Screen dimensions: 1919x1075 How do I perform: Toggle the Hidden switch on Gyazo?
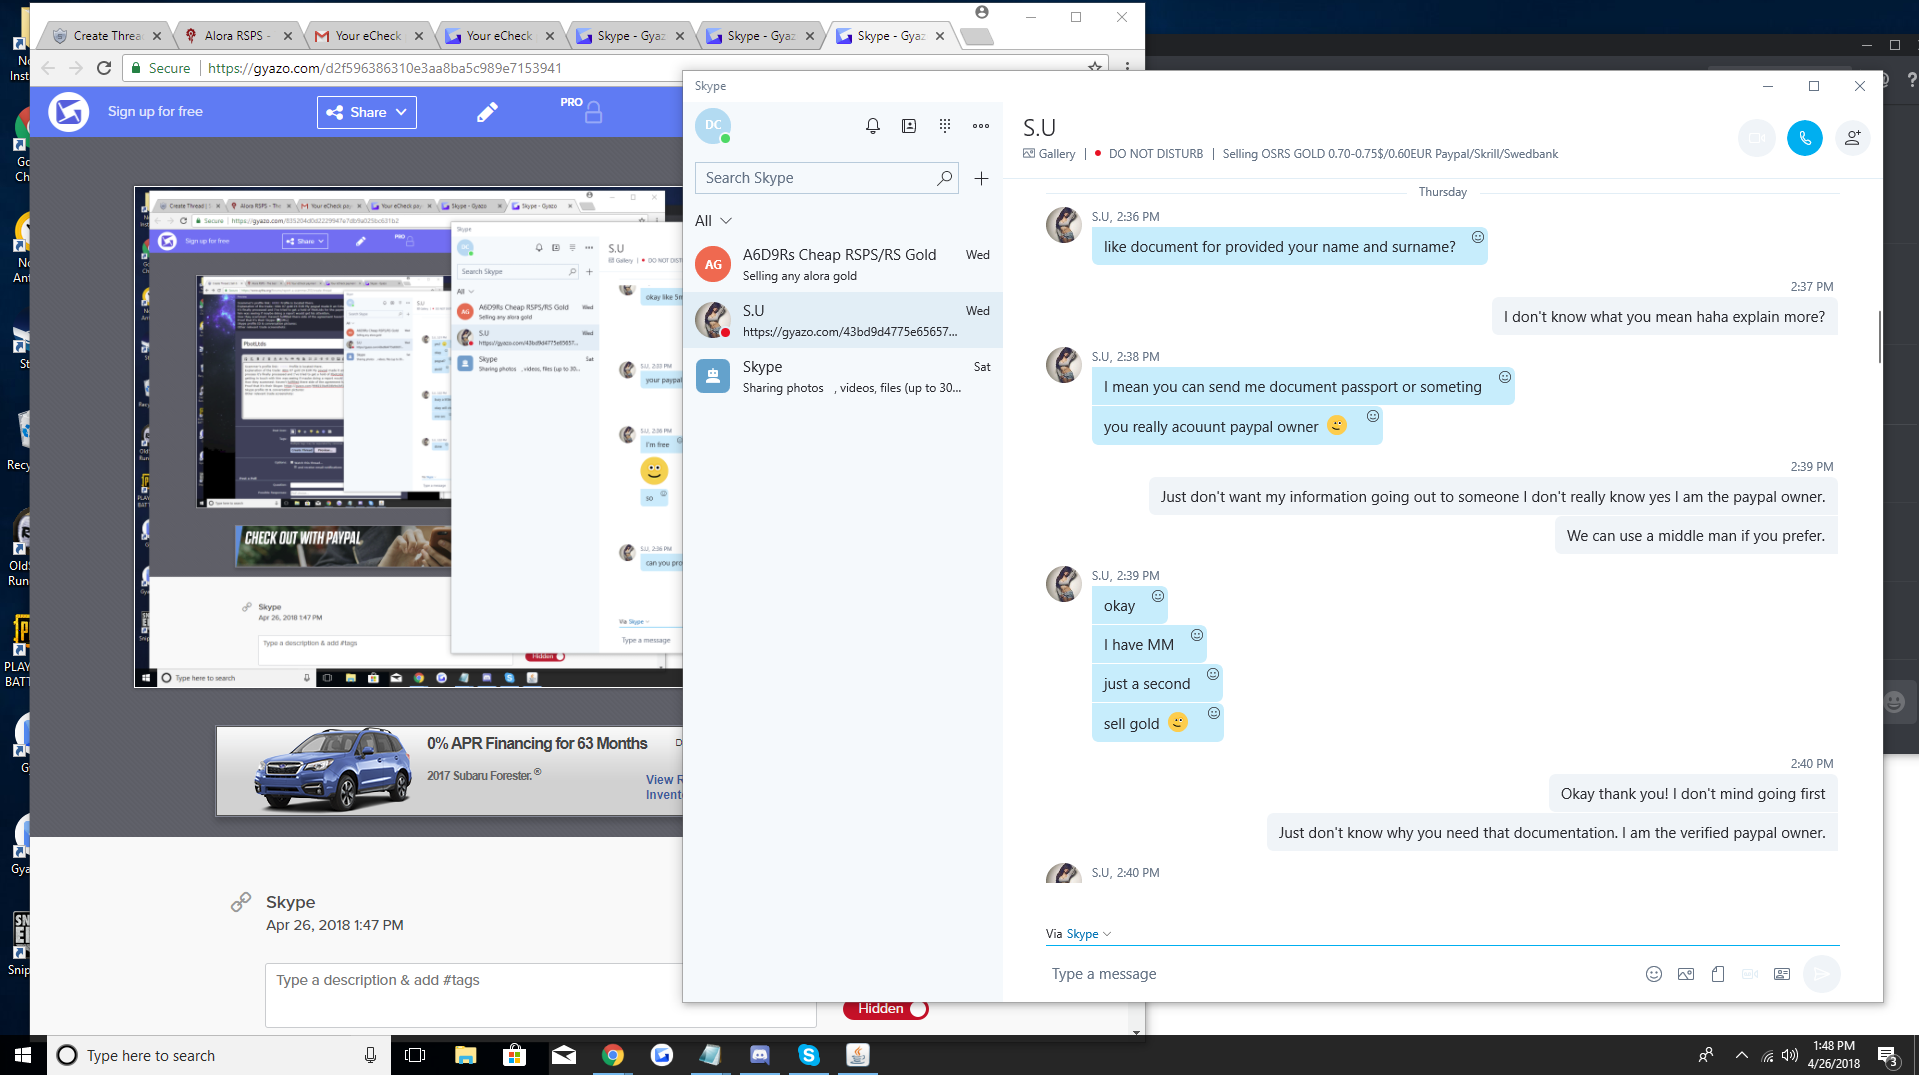(x=886, y=1009)
